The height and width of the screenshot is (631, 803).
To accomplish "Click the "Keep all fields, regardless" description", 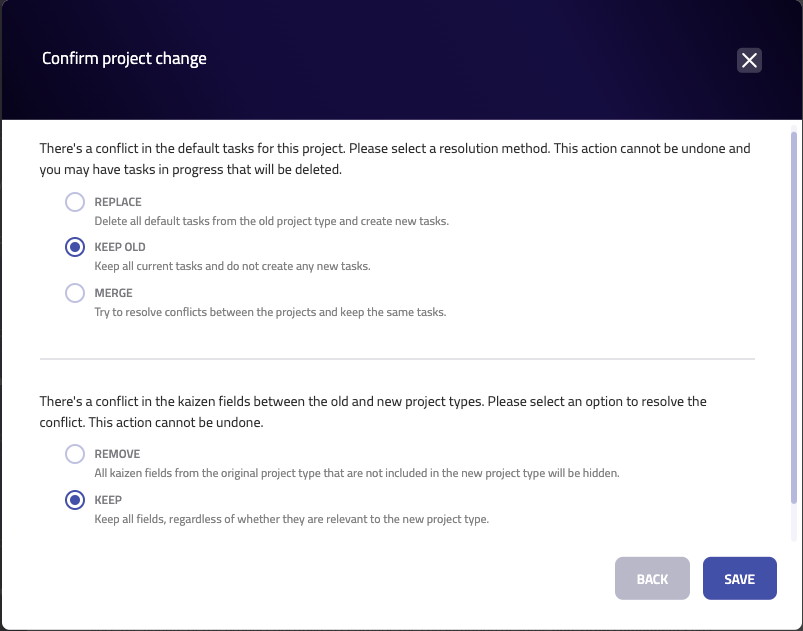I will [291, 519].
